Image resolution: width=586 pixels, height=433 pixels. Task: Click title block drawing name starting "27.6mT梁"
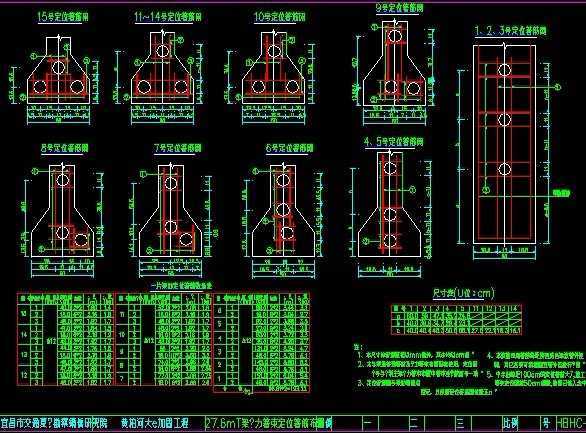point(269,423)
